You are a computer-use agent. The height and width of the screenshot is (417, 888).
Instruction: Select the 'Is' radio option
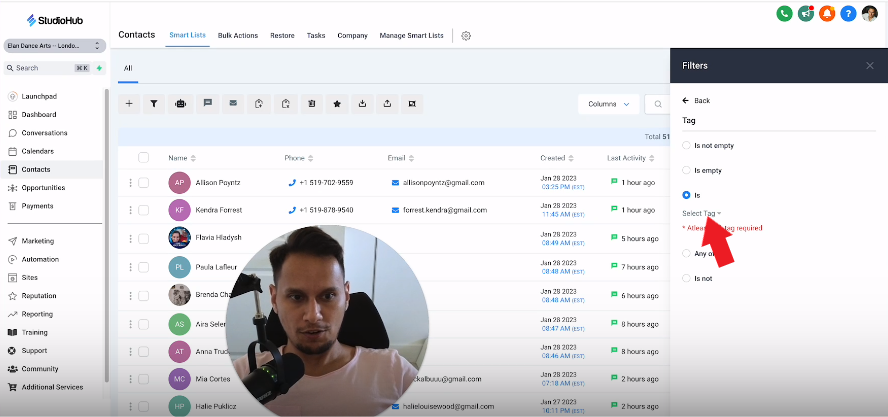click(x=686, y=195)
